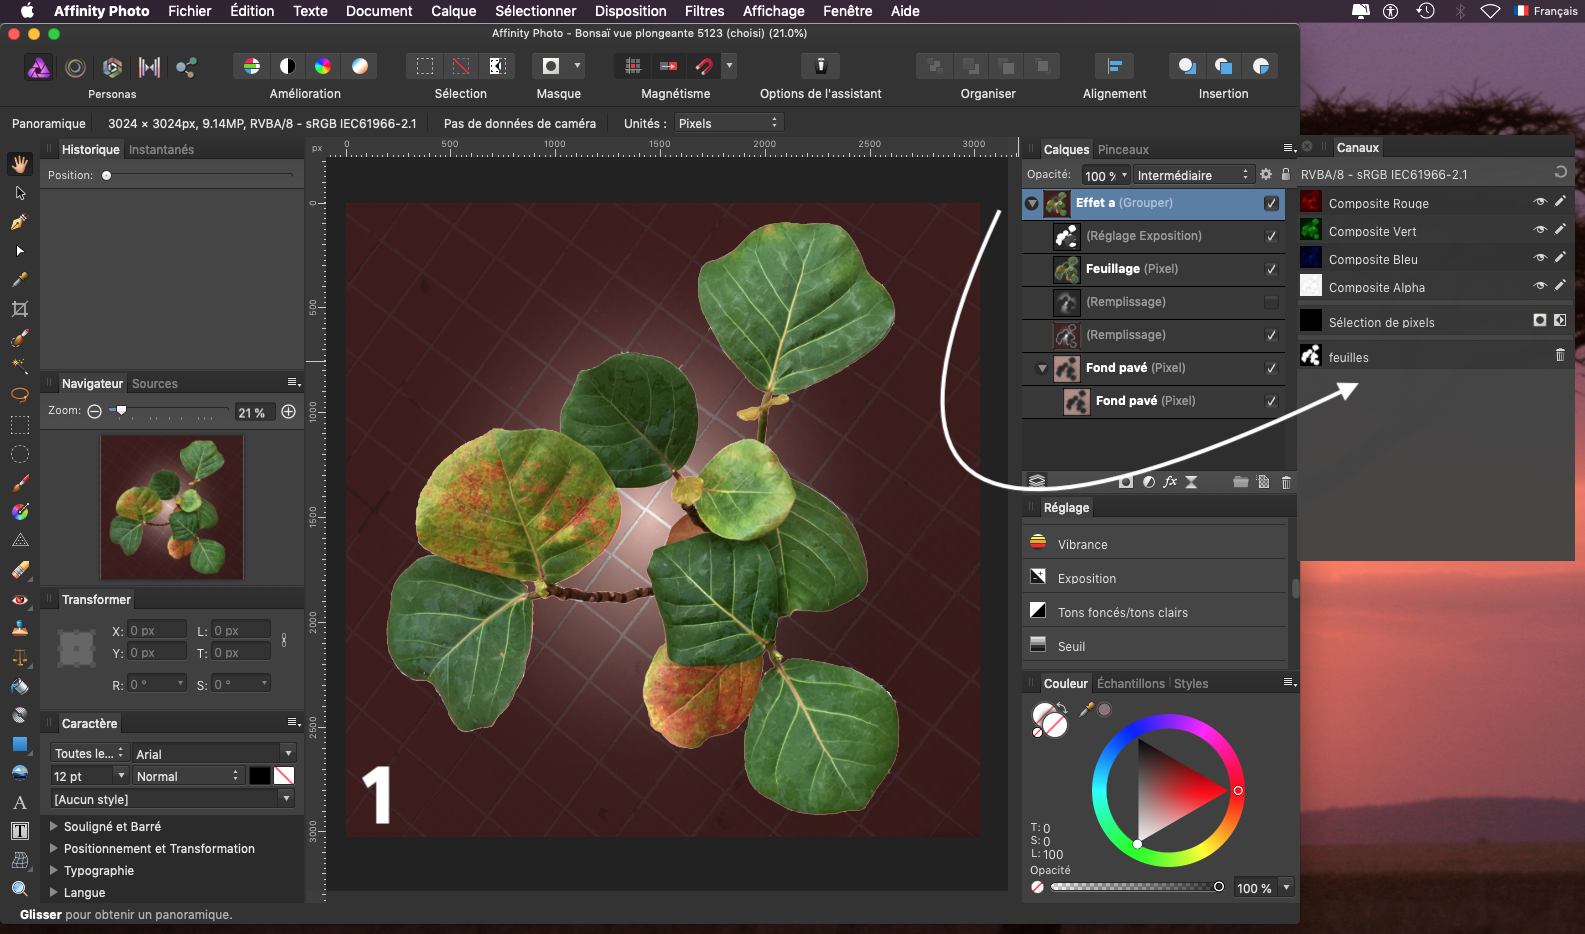Switch to the Pinceaux tab
This screenshot has width=1585, height=934.
pyautogui.click(x=1123, y=150)
